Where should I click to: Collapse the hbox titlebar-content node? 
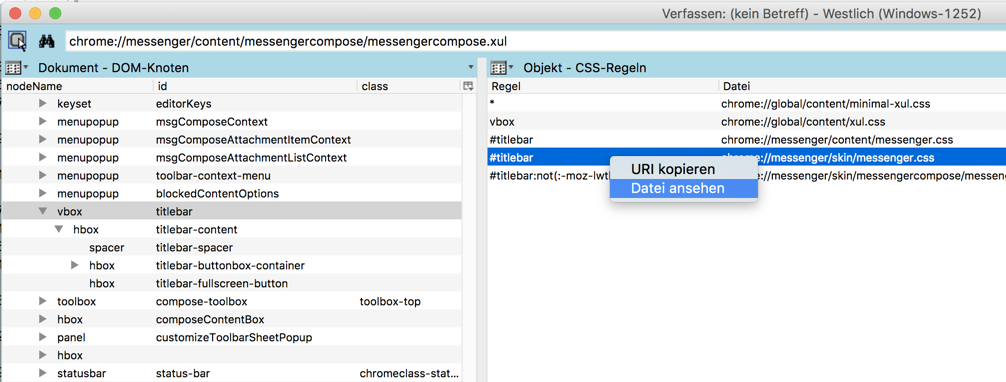(59, 229)
